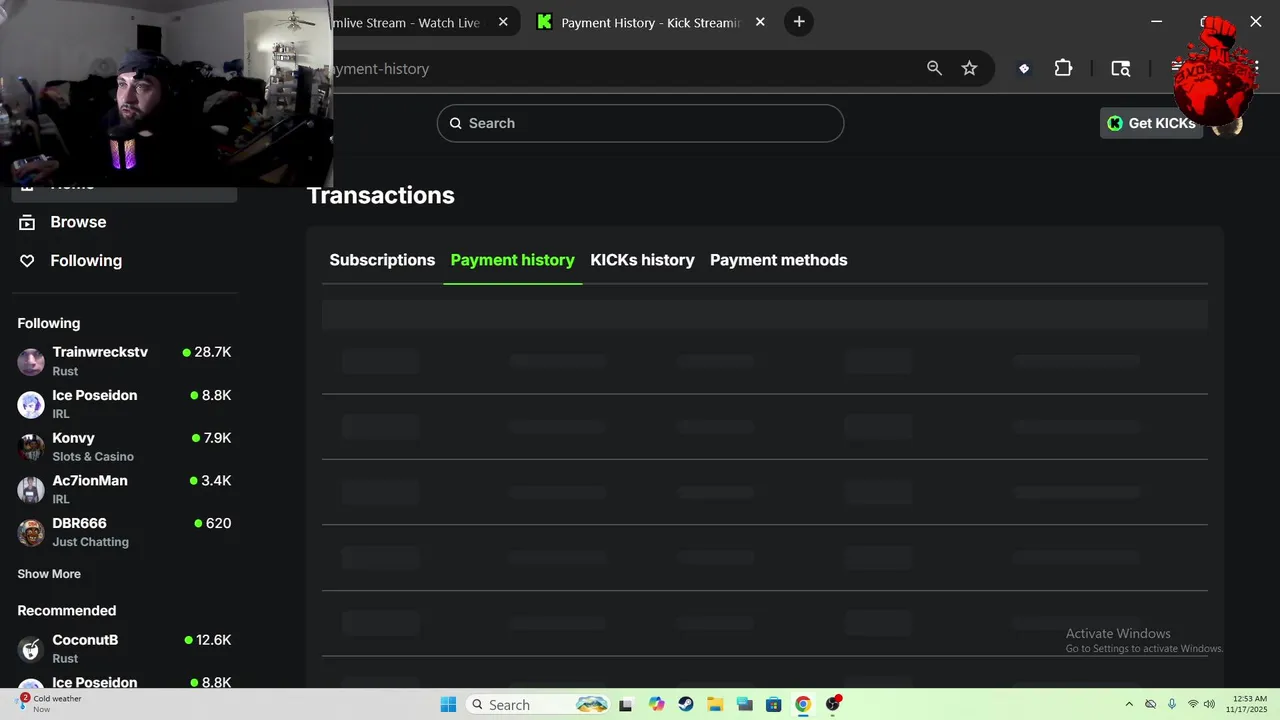
Task: Click Ice Poseidon avatar in Following list
Action: 31,405
